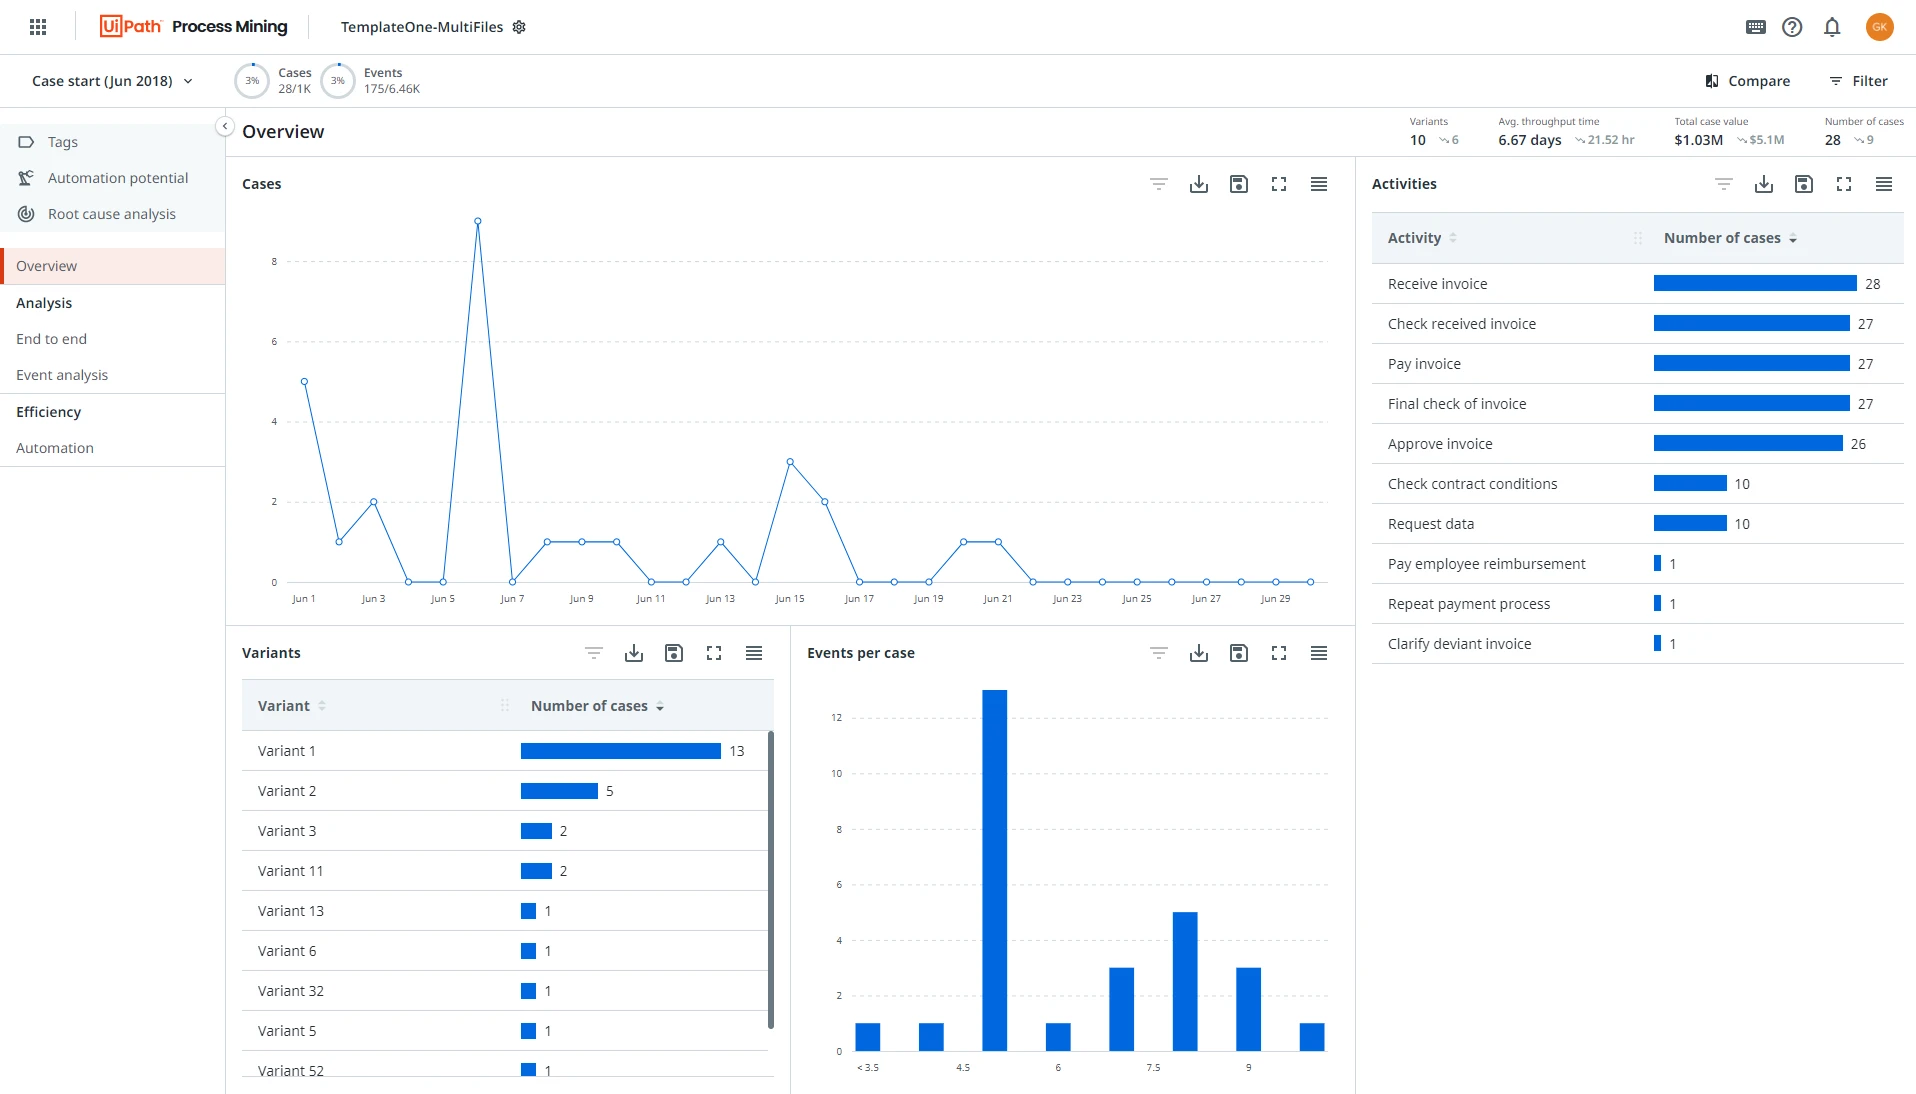Expand Activities panel to fullscreen
The width and height of the screenshot is (1916, 1094).
coord(1844,184)
